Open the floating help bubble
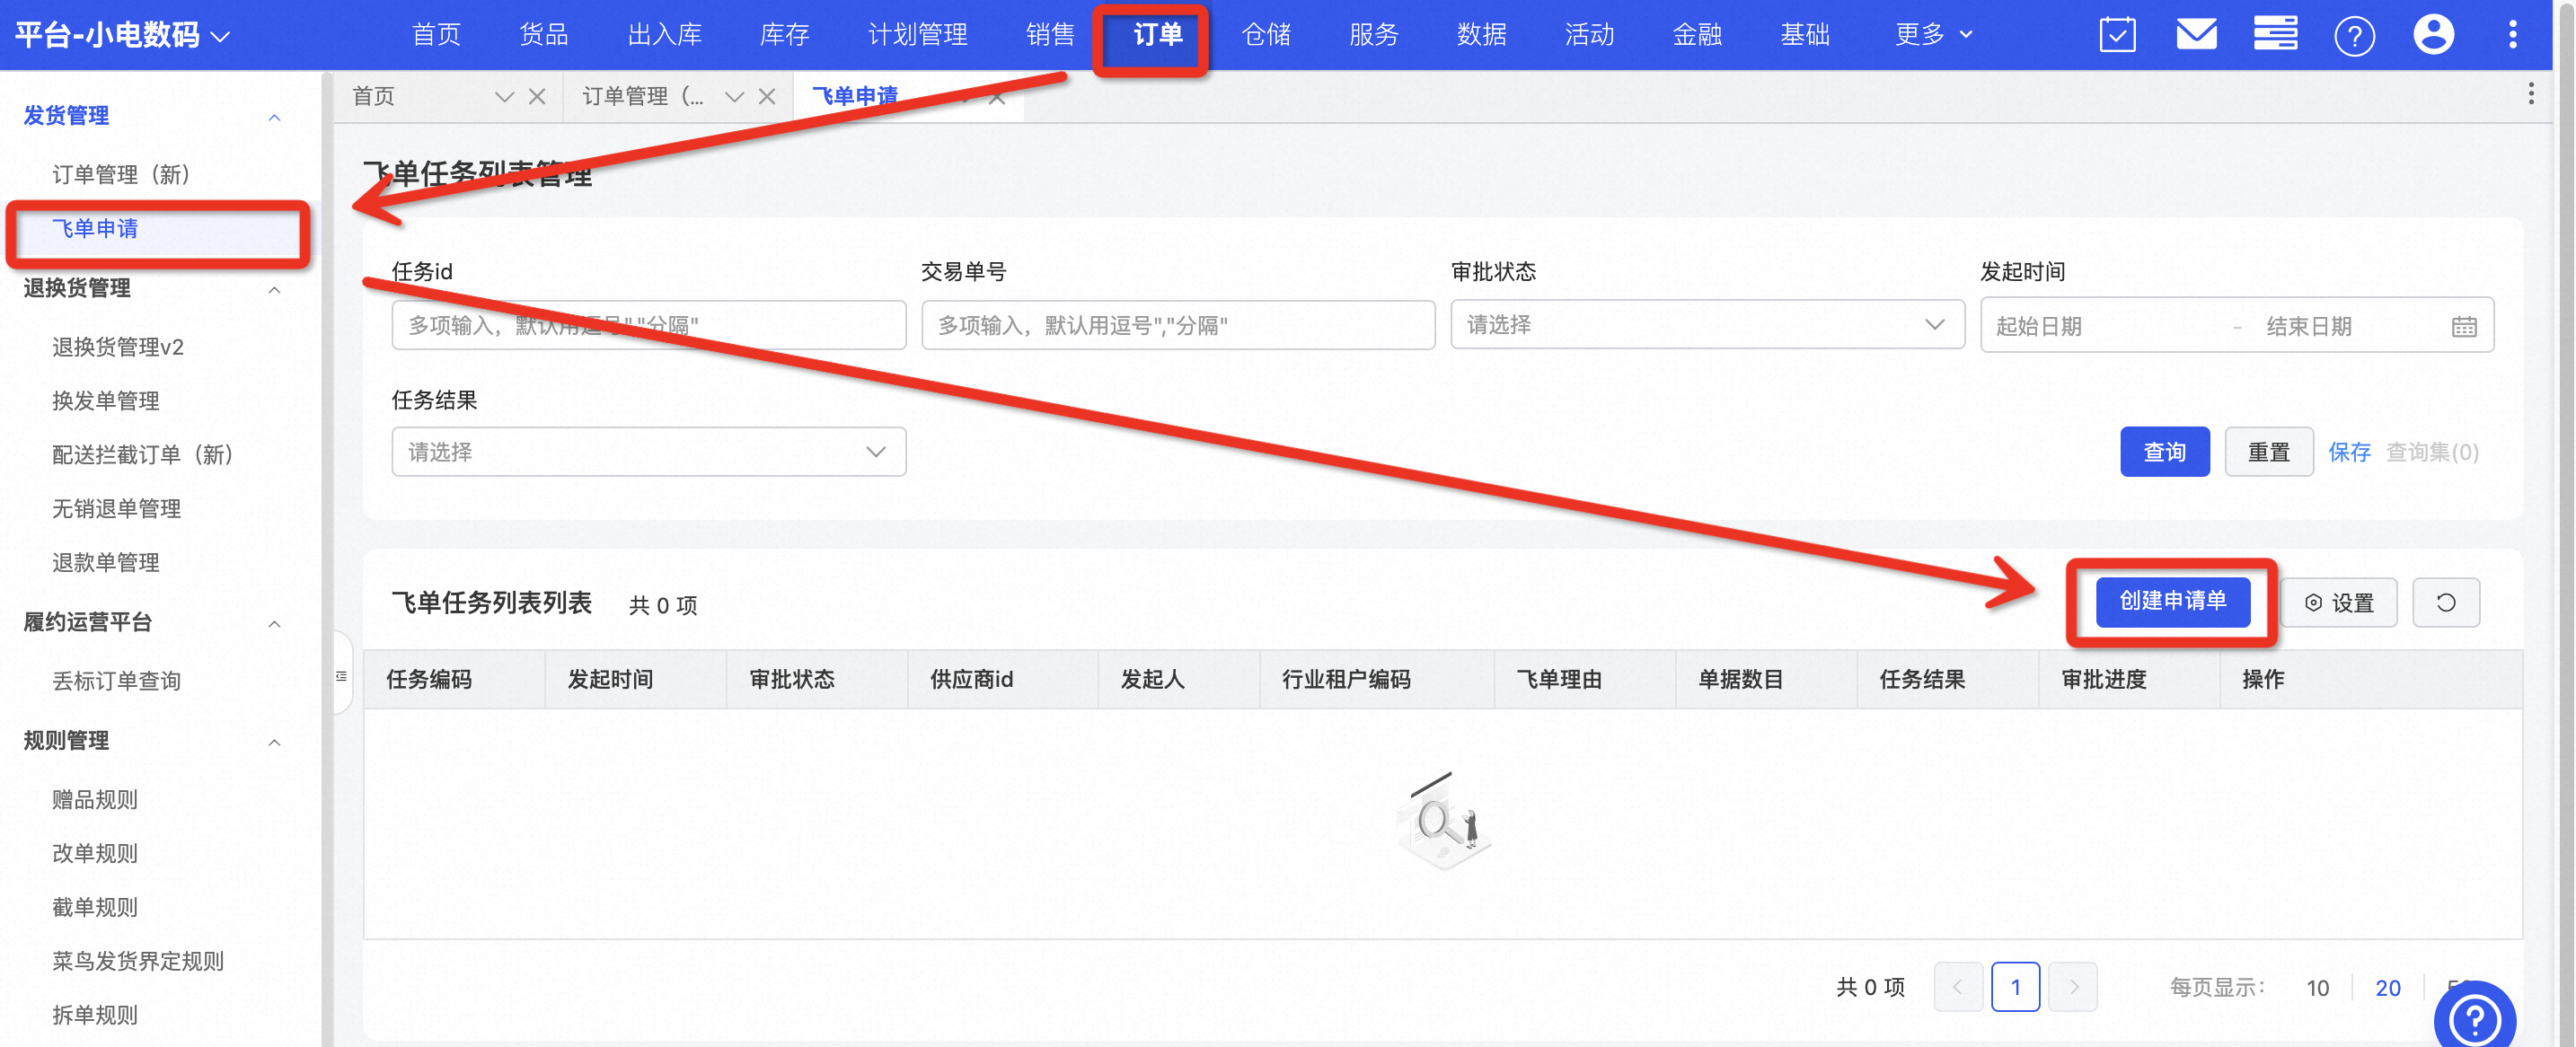 pos(2474,1018)
